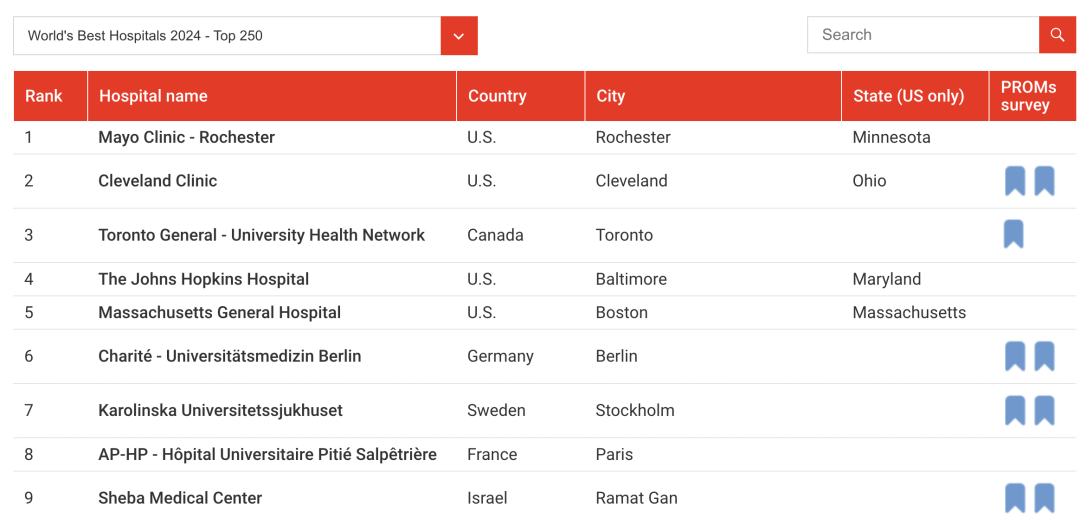Viewport: 1080px width, 524px height.
Task: Click second bookmark icon in Cleveland Clinic row
Action: click(1044, 181)
